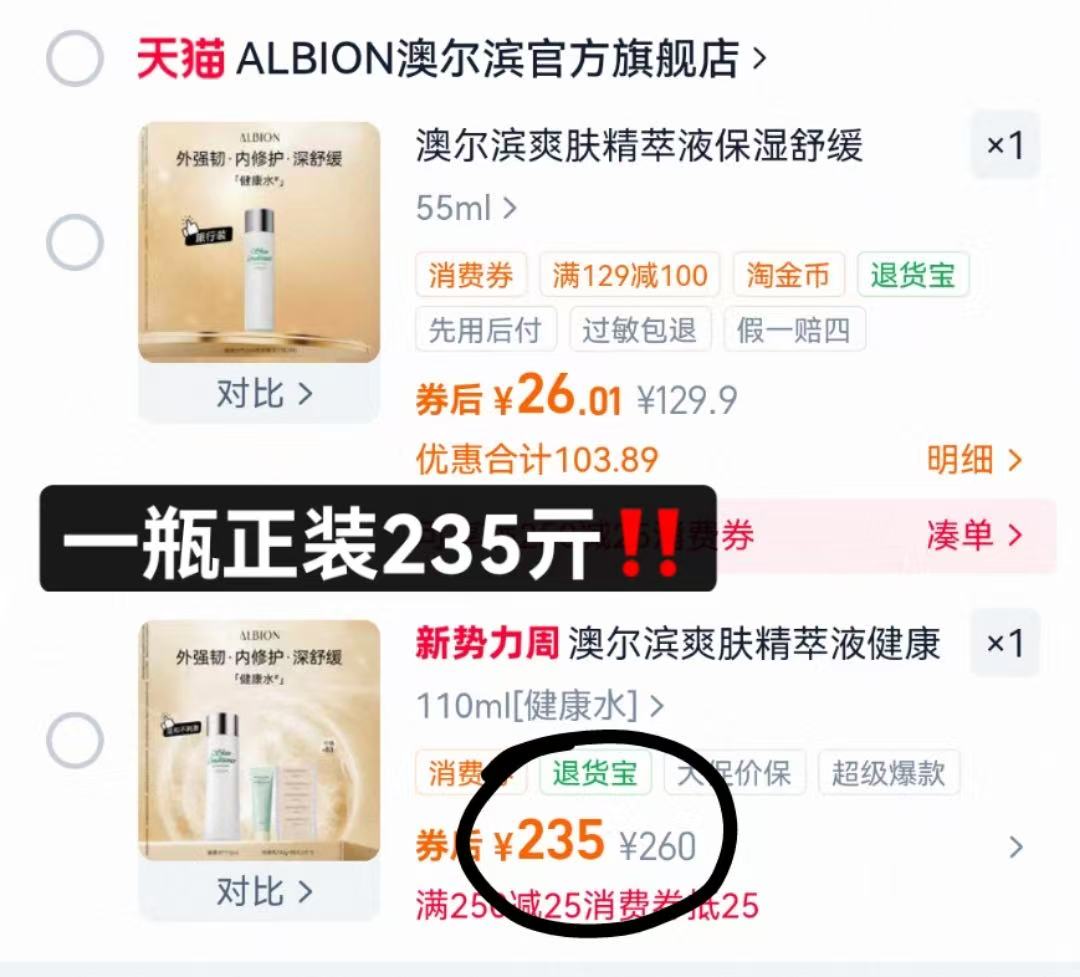Change quantity ×1 of 55ml item

click(1005, 145)
